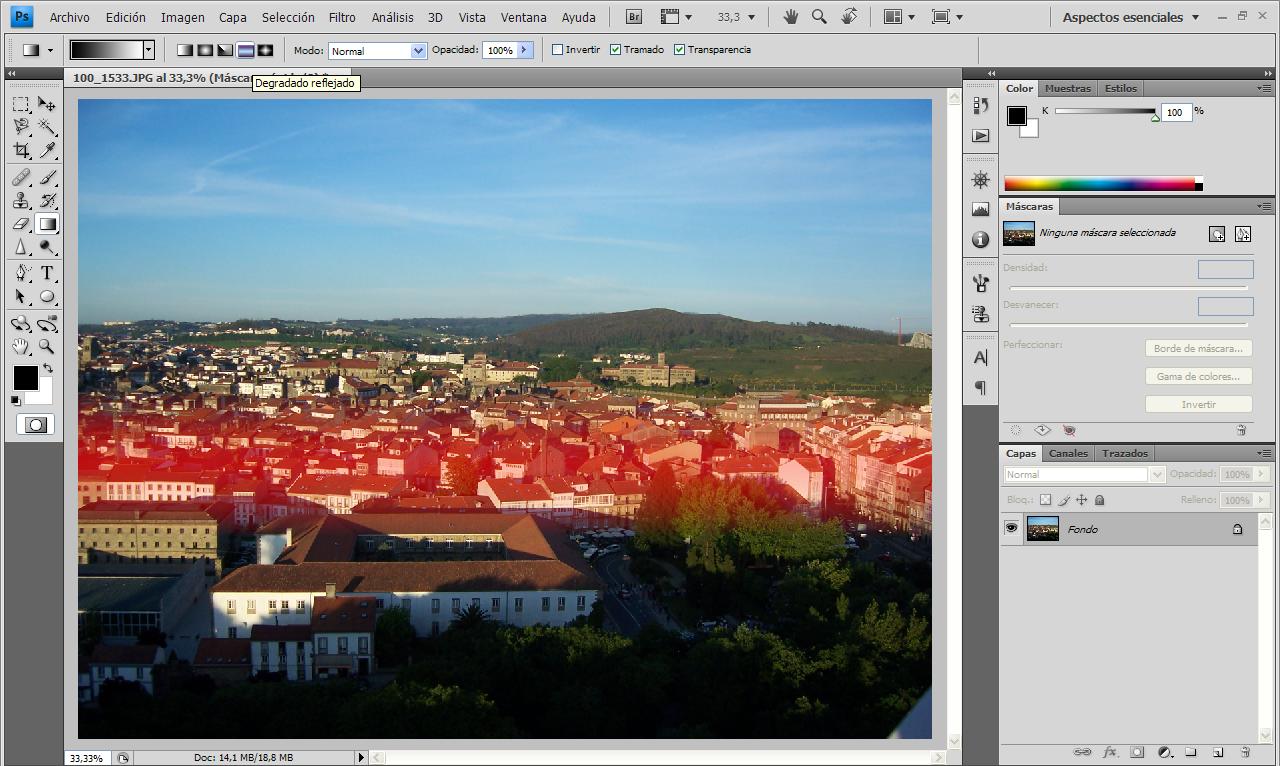The width and height of the screenshot is (1280, 766).
Task: Enable the Invertir checkbox in the options bar
Action: (x=557, y=49)
